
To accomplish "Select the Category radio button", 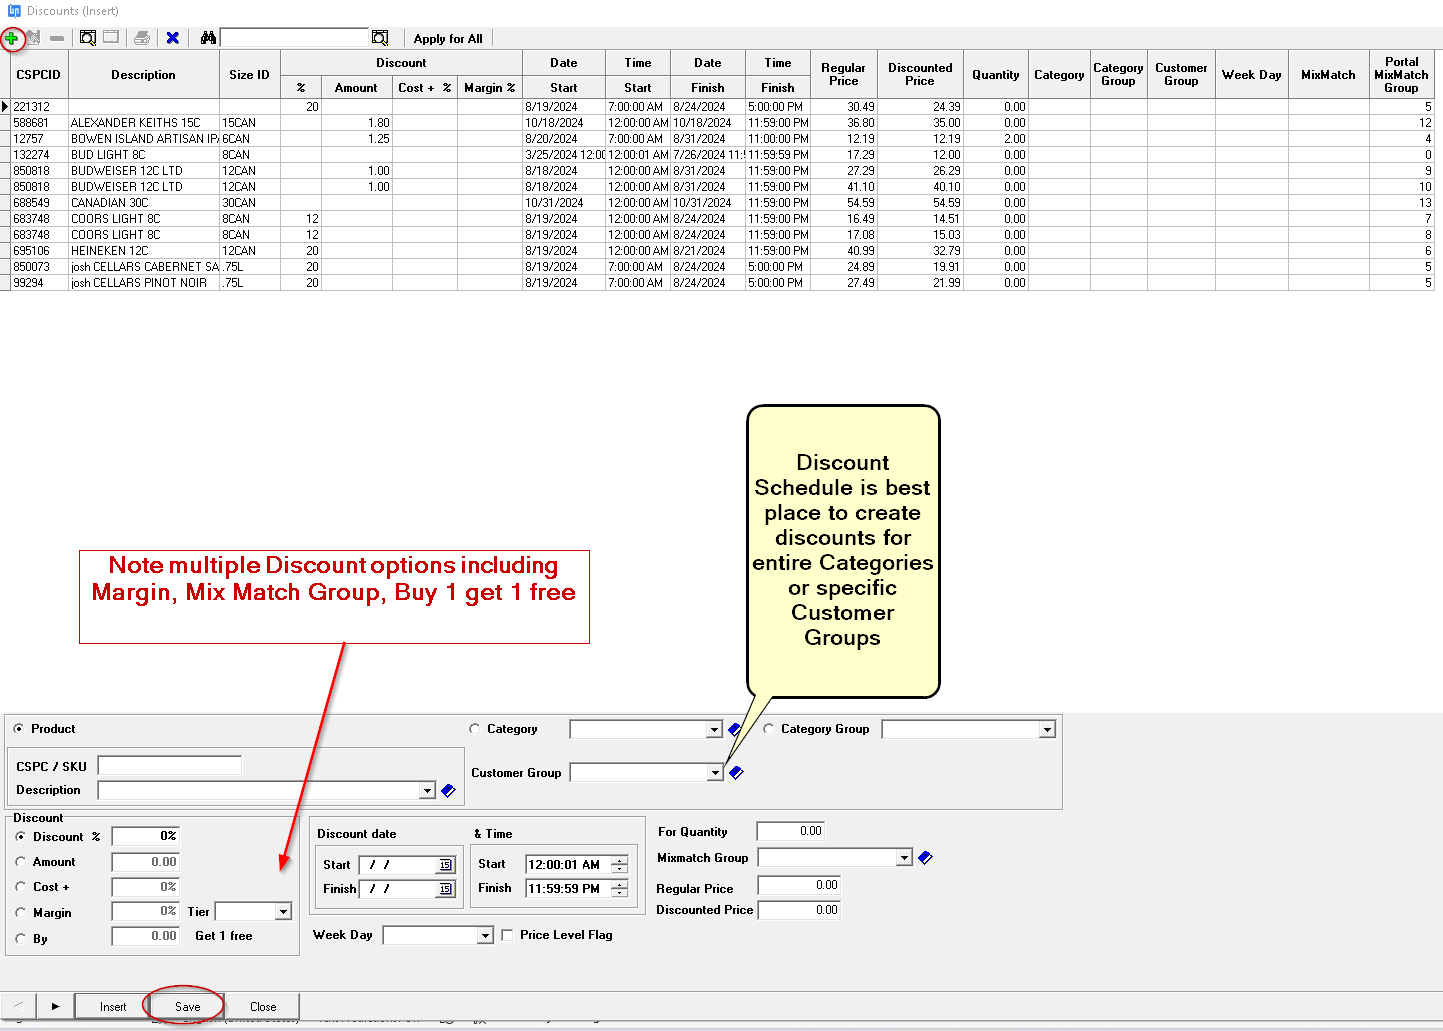I will tap(474, 729).
